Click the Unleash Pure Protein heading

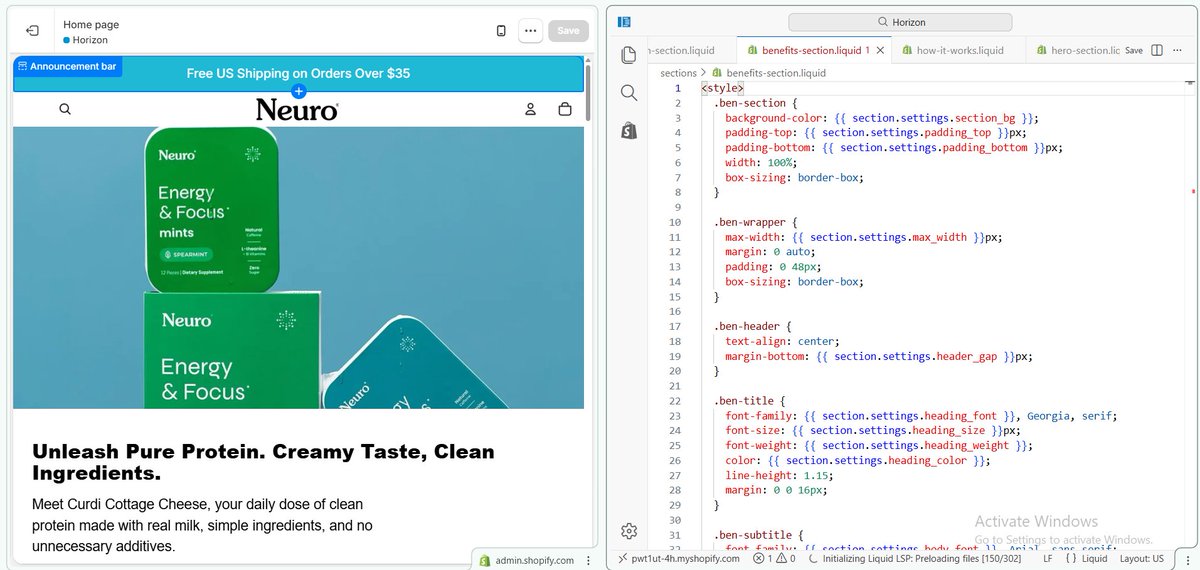point(263,462)
